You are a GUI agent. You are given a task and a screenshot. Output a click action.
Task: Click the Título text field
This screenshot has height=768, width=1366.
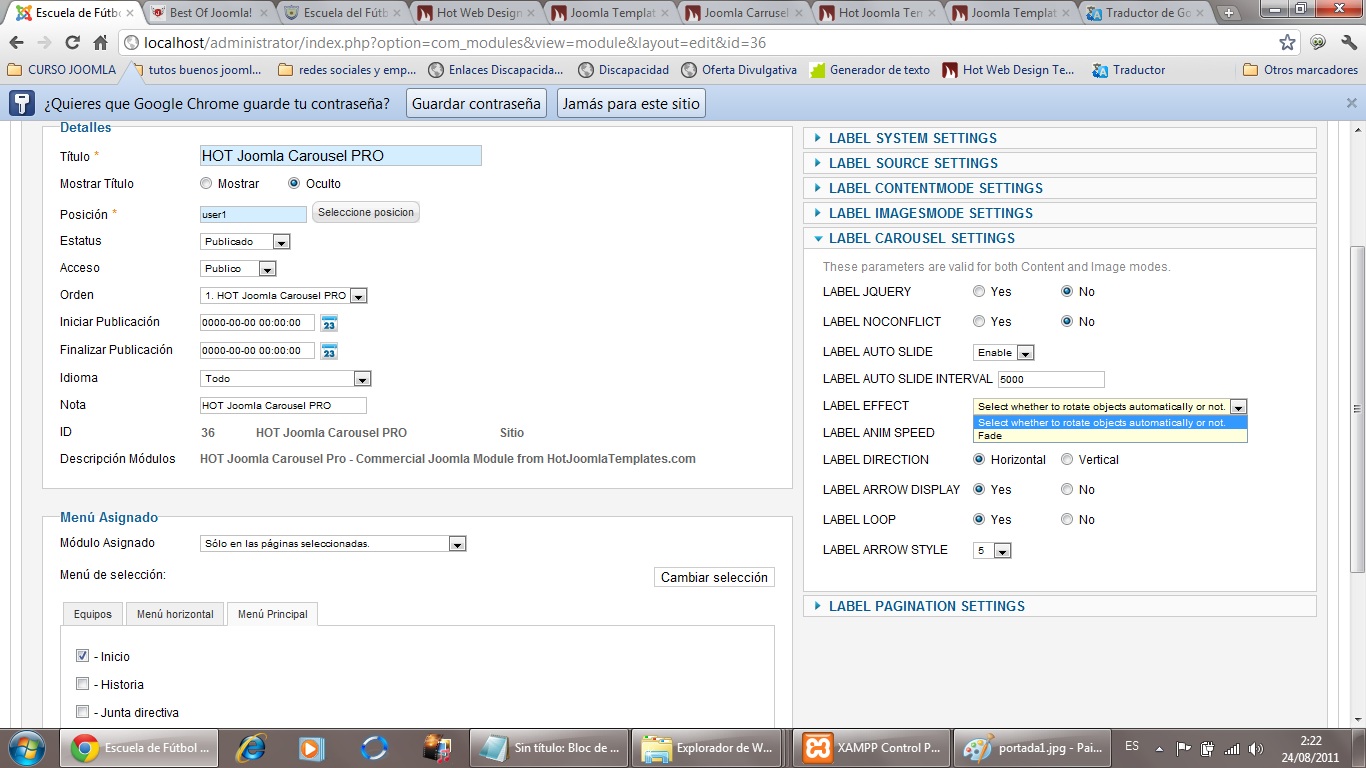pos(341,156)
